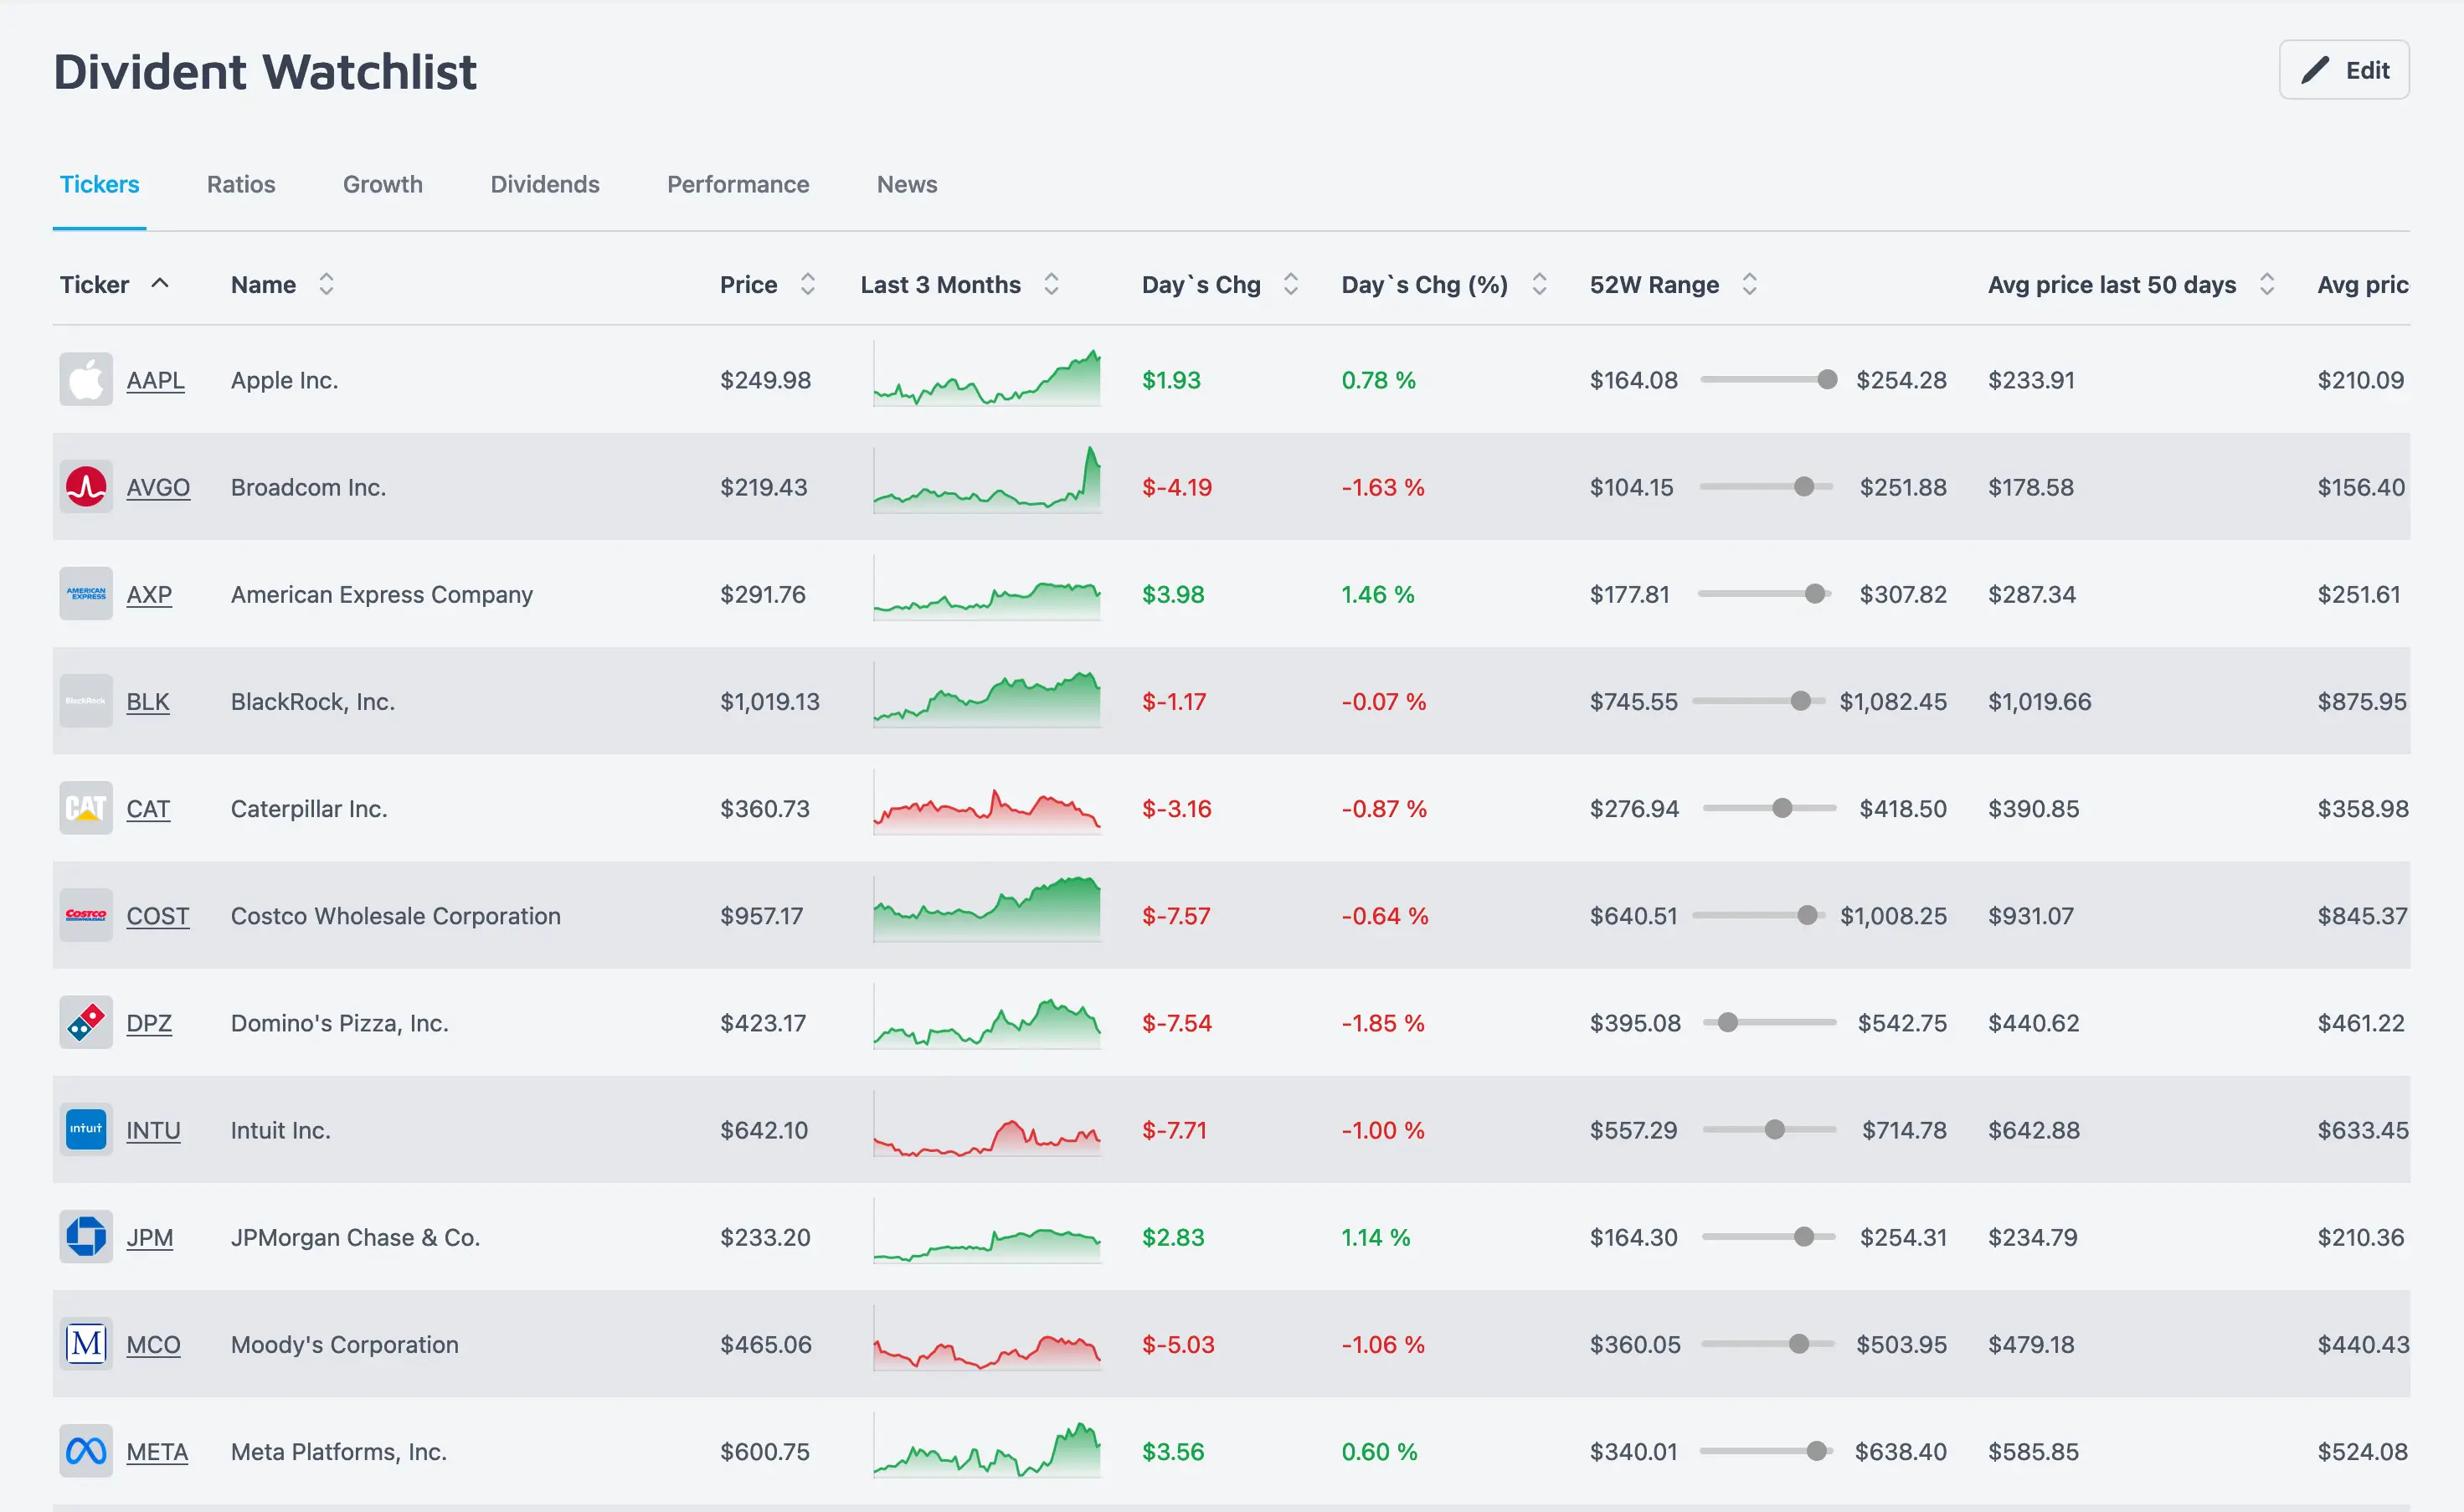Click Domino's 50-day average $440.62
This screenshot has width=2464, height=1512.
click(2034, 1022)
